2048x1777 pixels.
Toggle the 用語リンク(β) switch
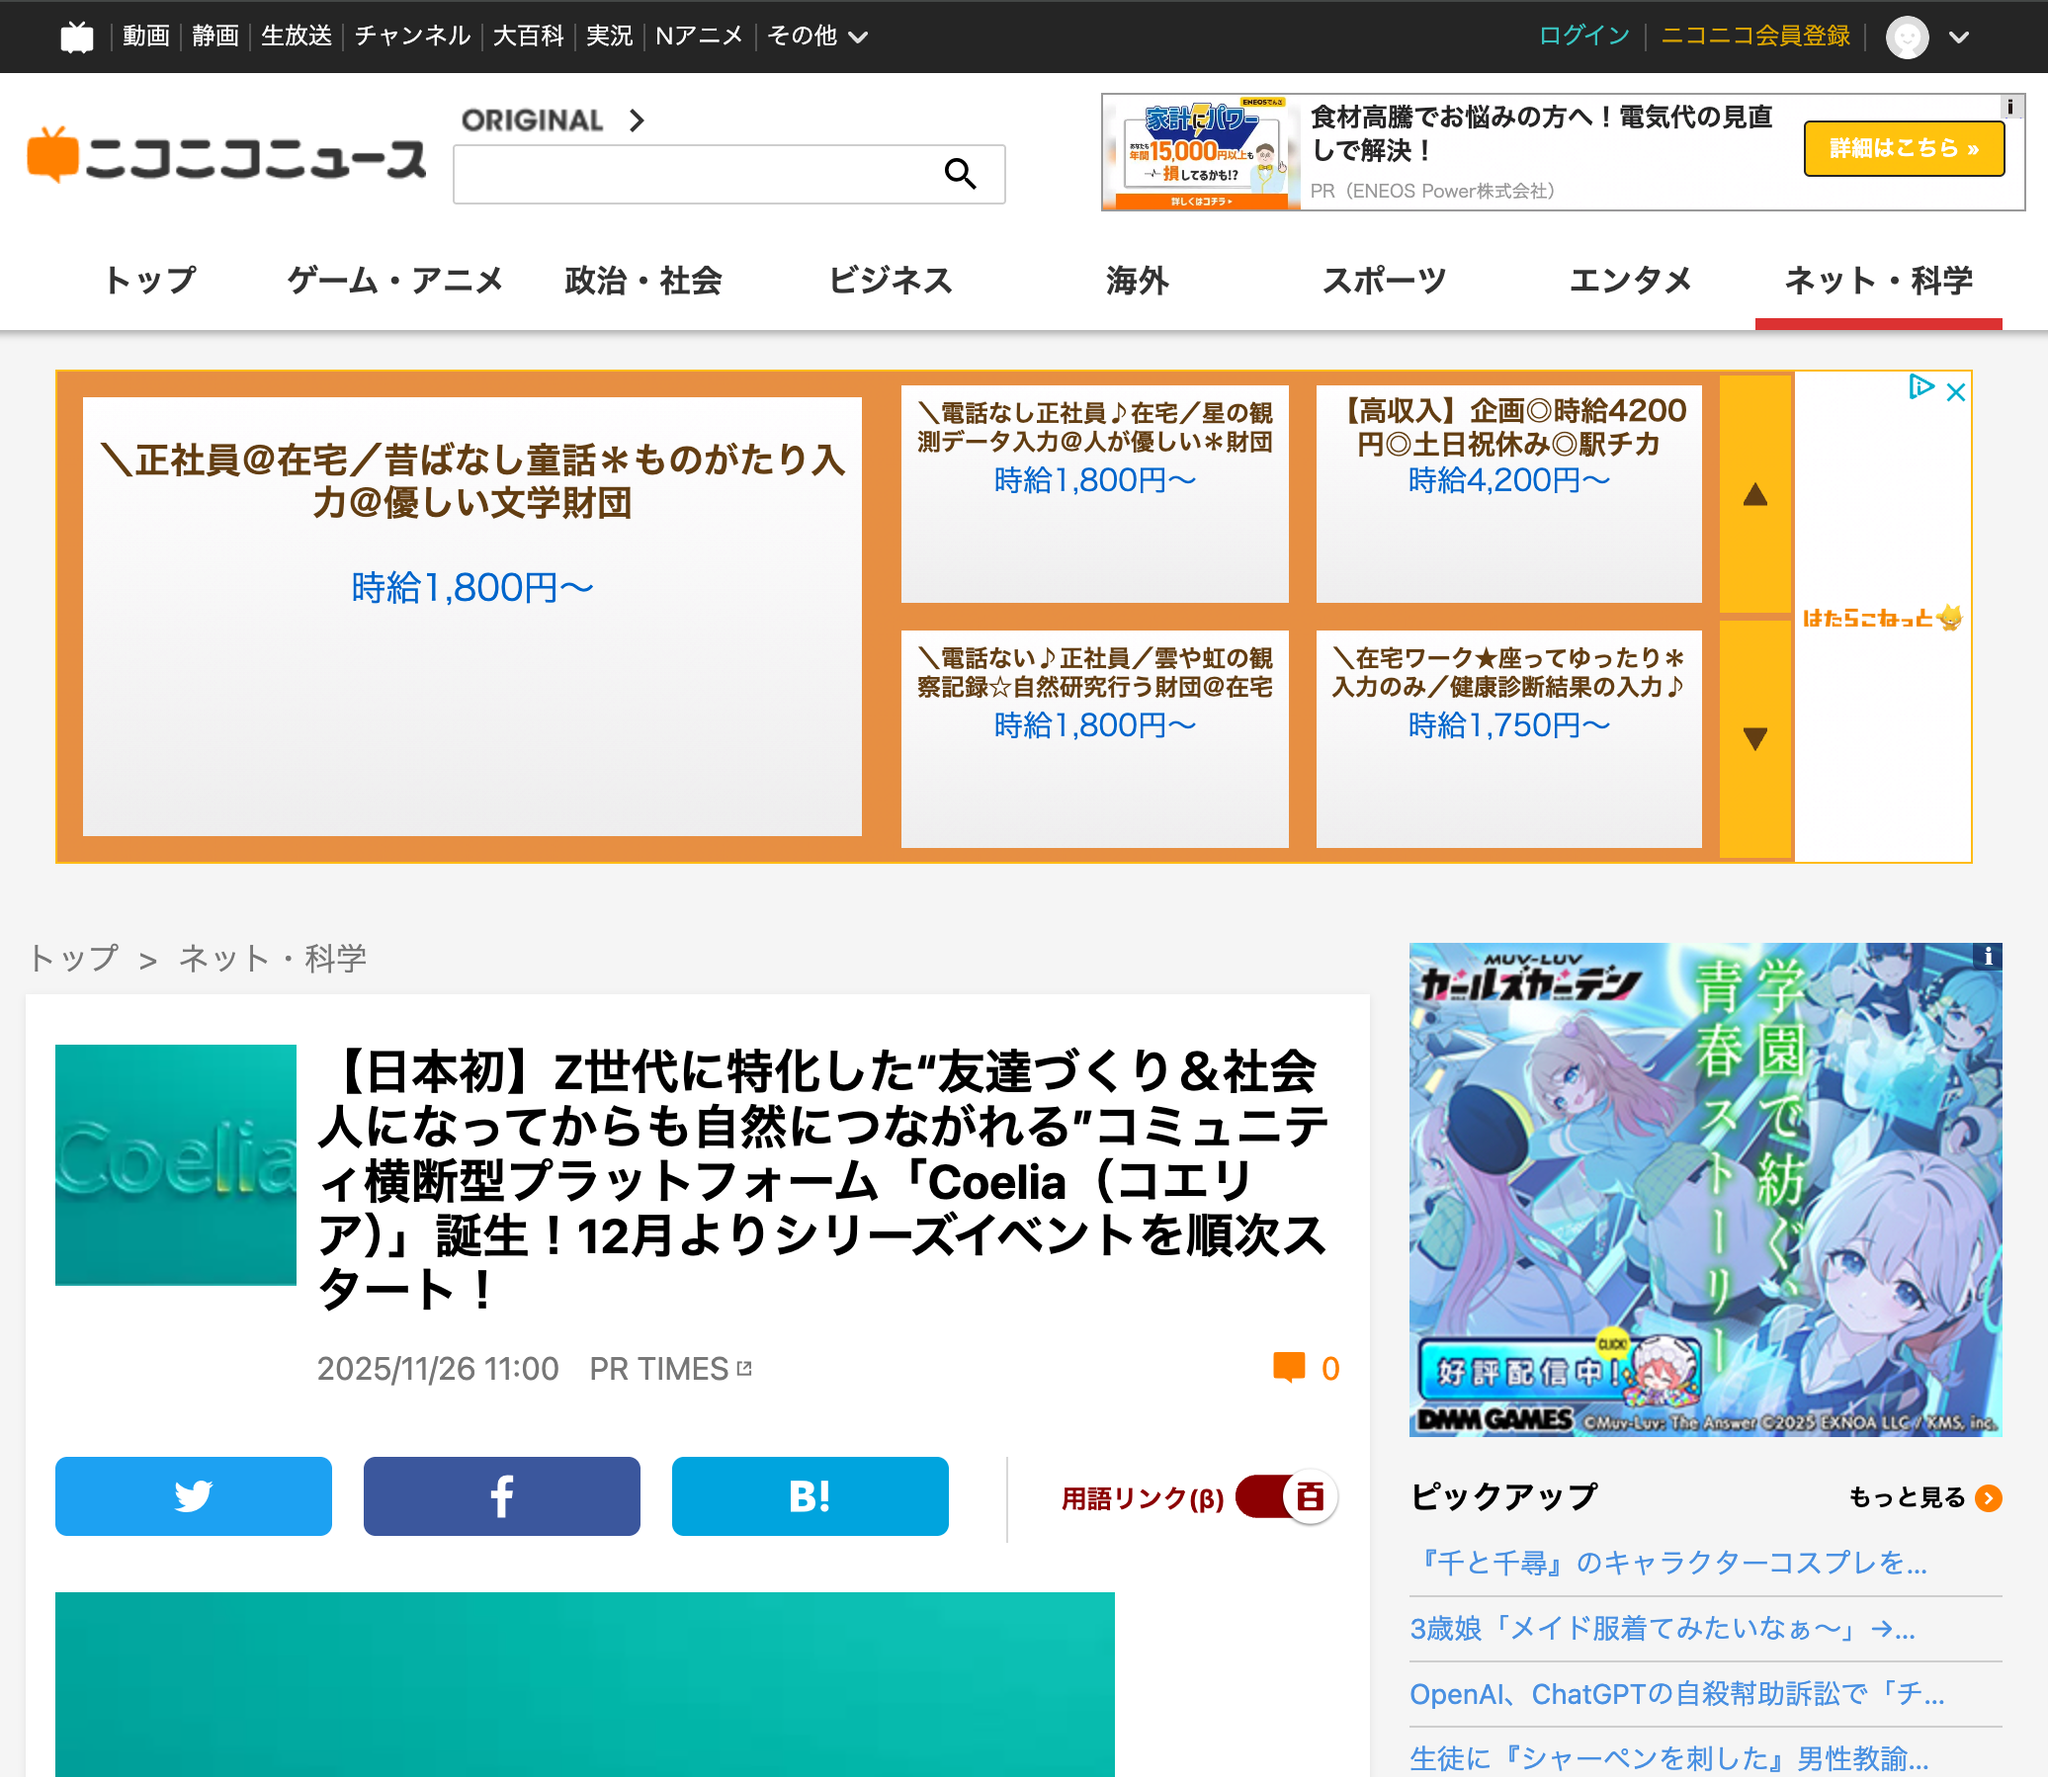1285,1497
